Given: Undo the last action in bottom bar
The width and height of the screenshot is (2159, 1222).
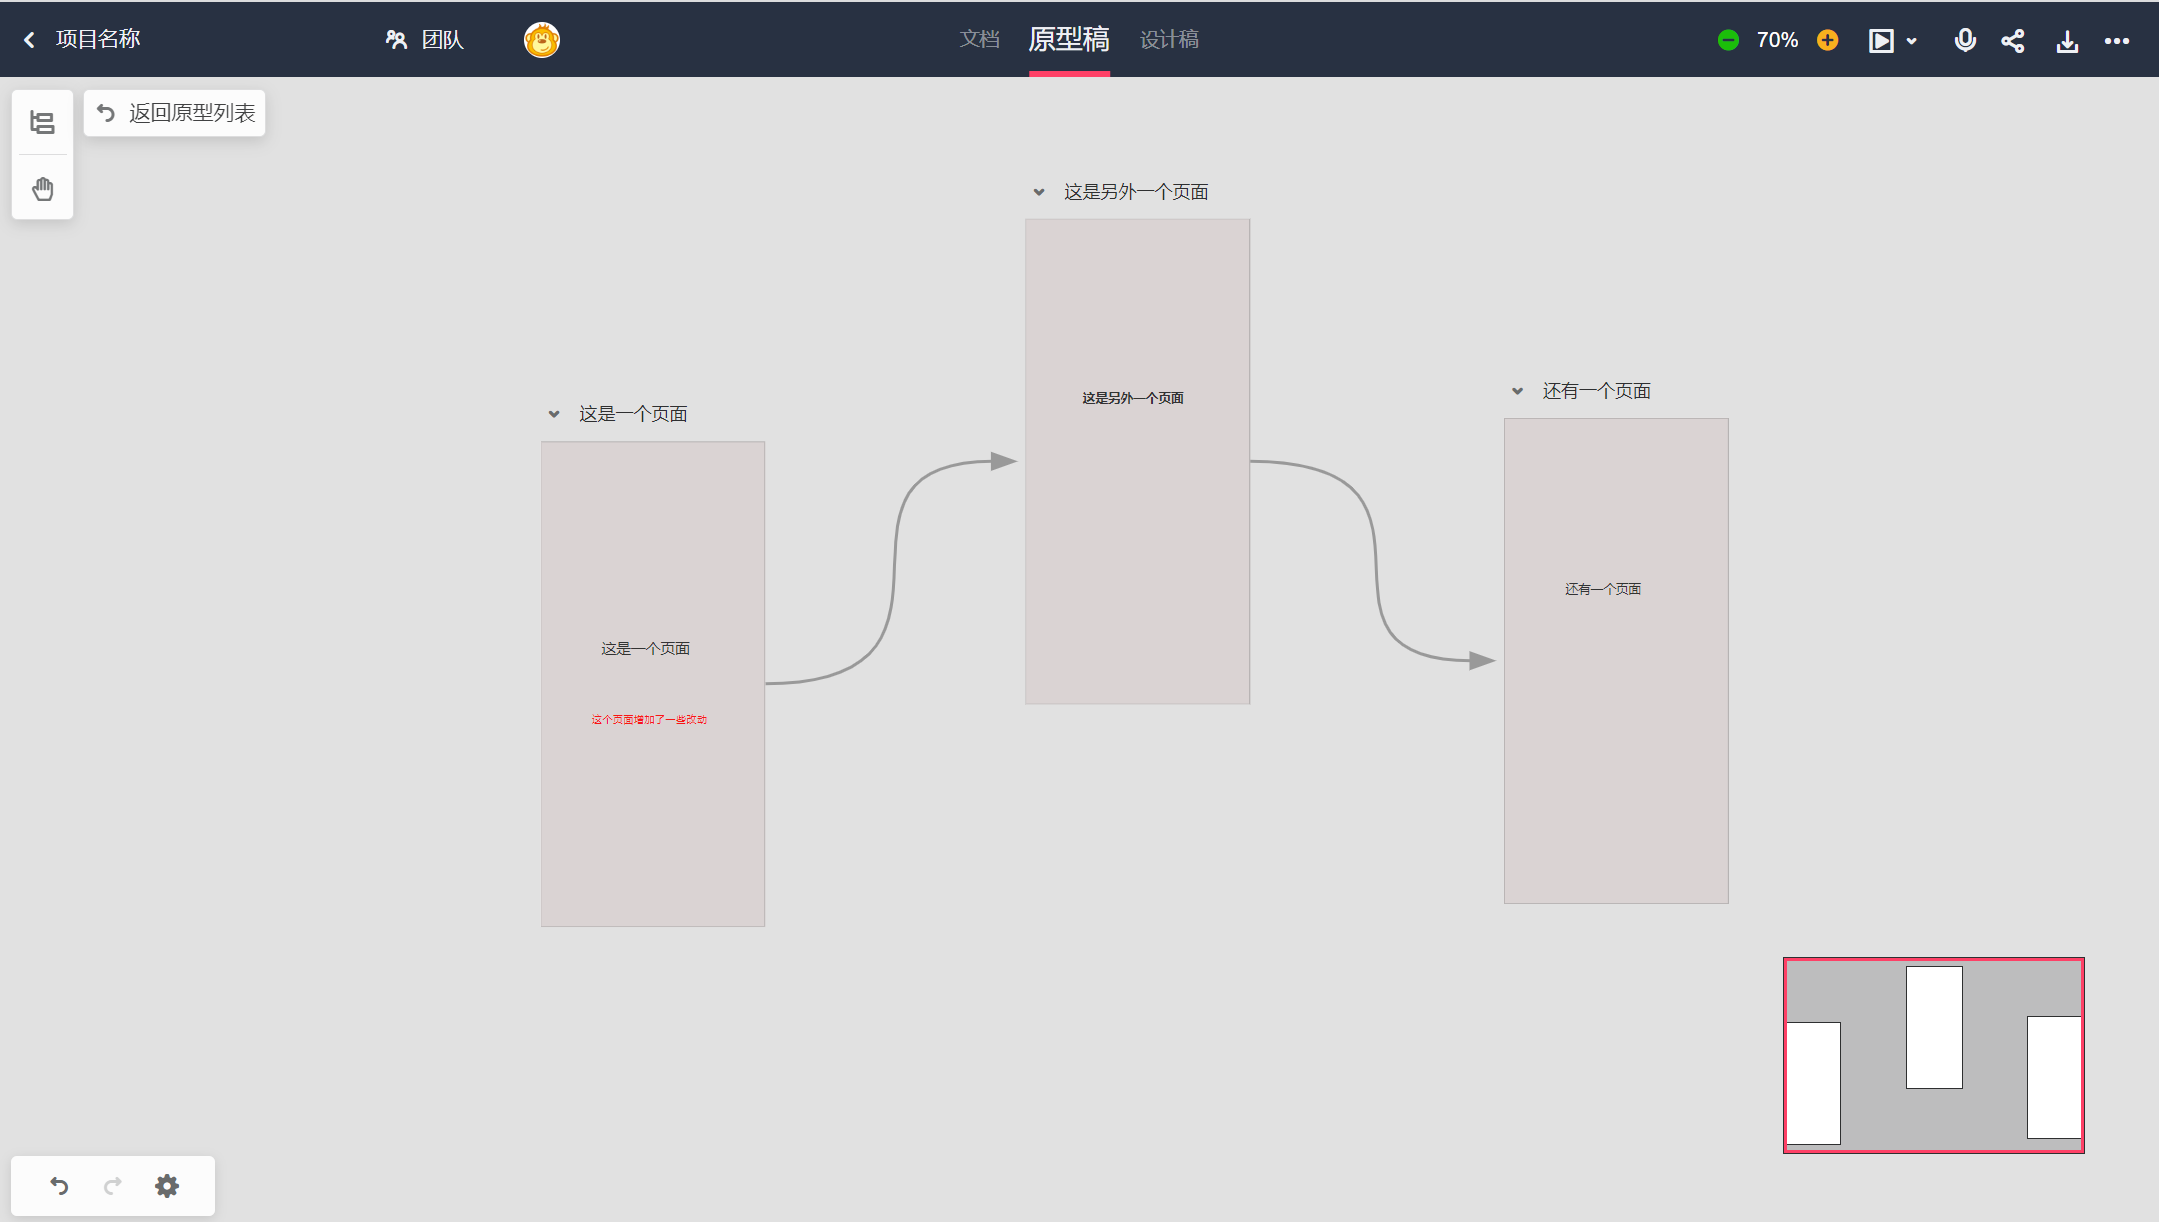Looking at the screenshot, I should click(x=59, y=1186).
